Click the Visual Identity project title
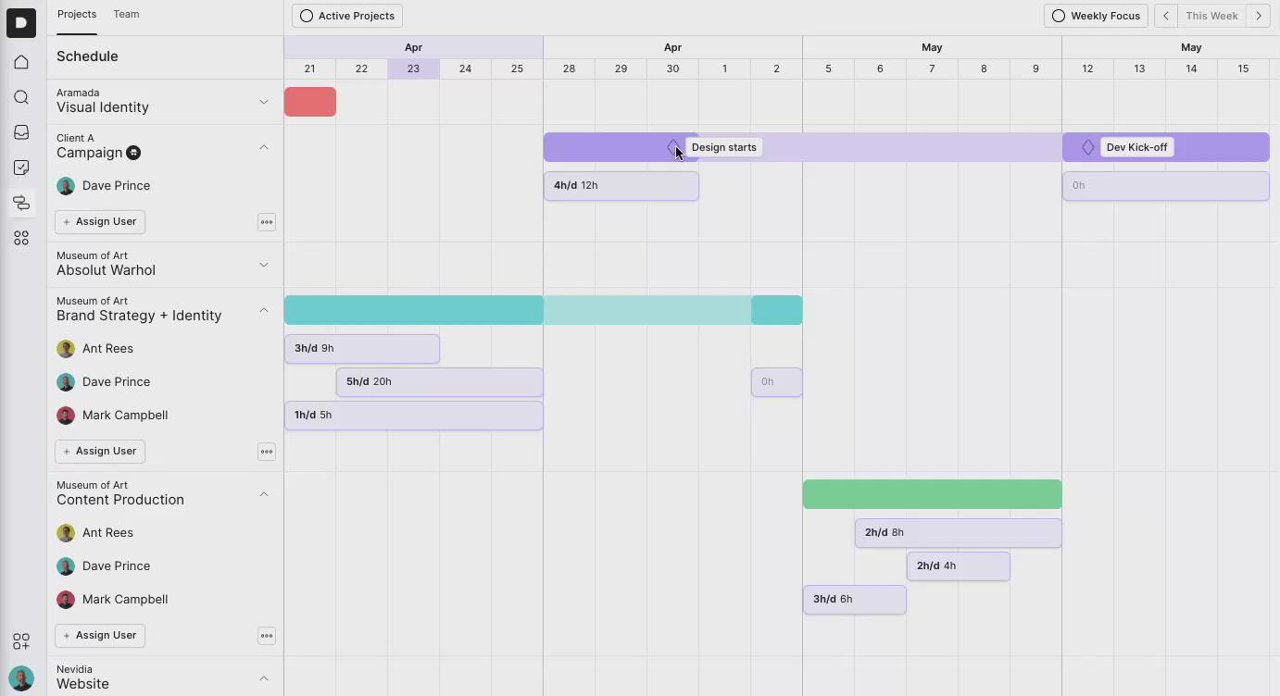1280x696 pixels. point(103,107)
